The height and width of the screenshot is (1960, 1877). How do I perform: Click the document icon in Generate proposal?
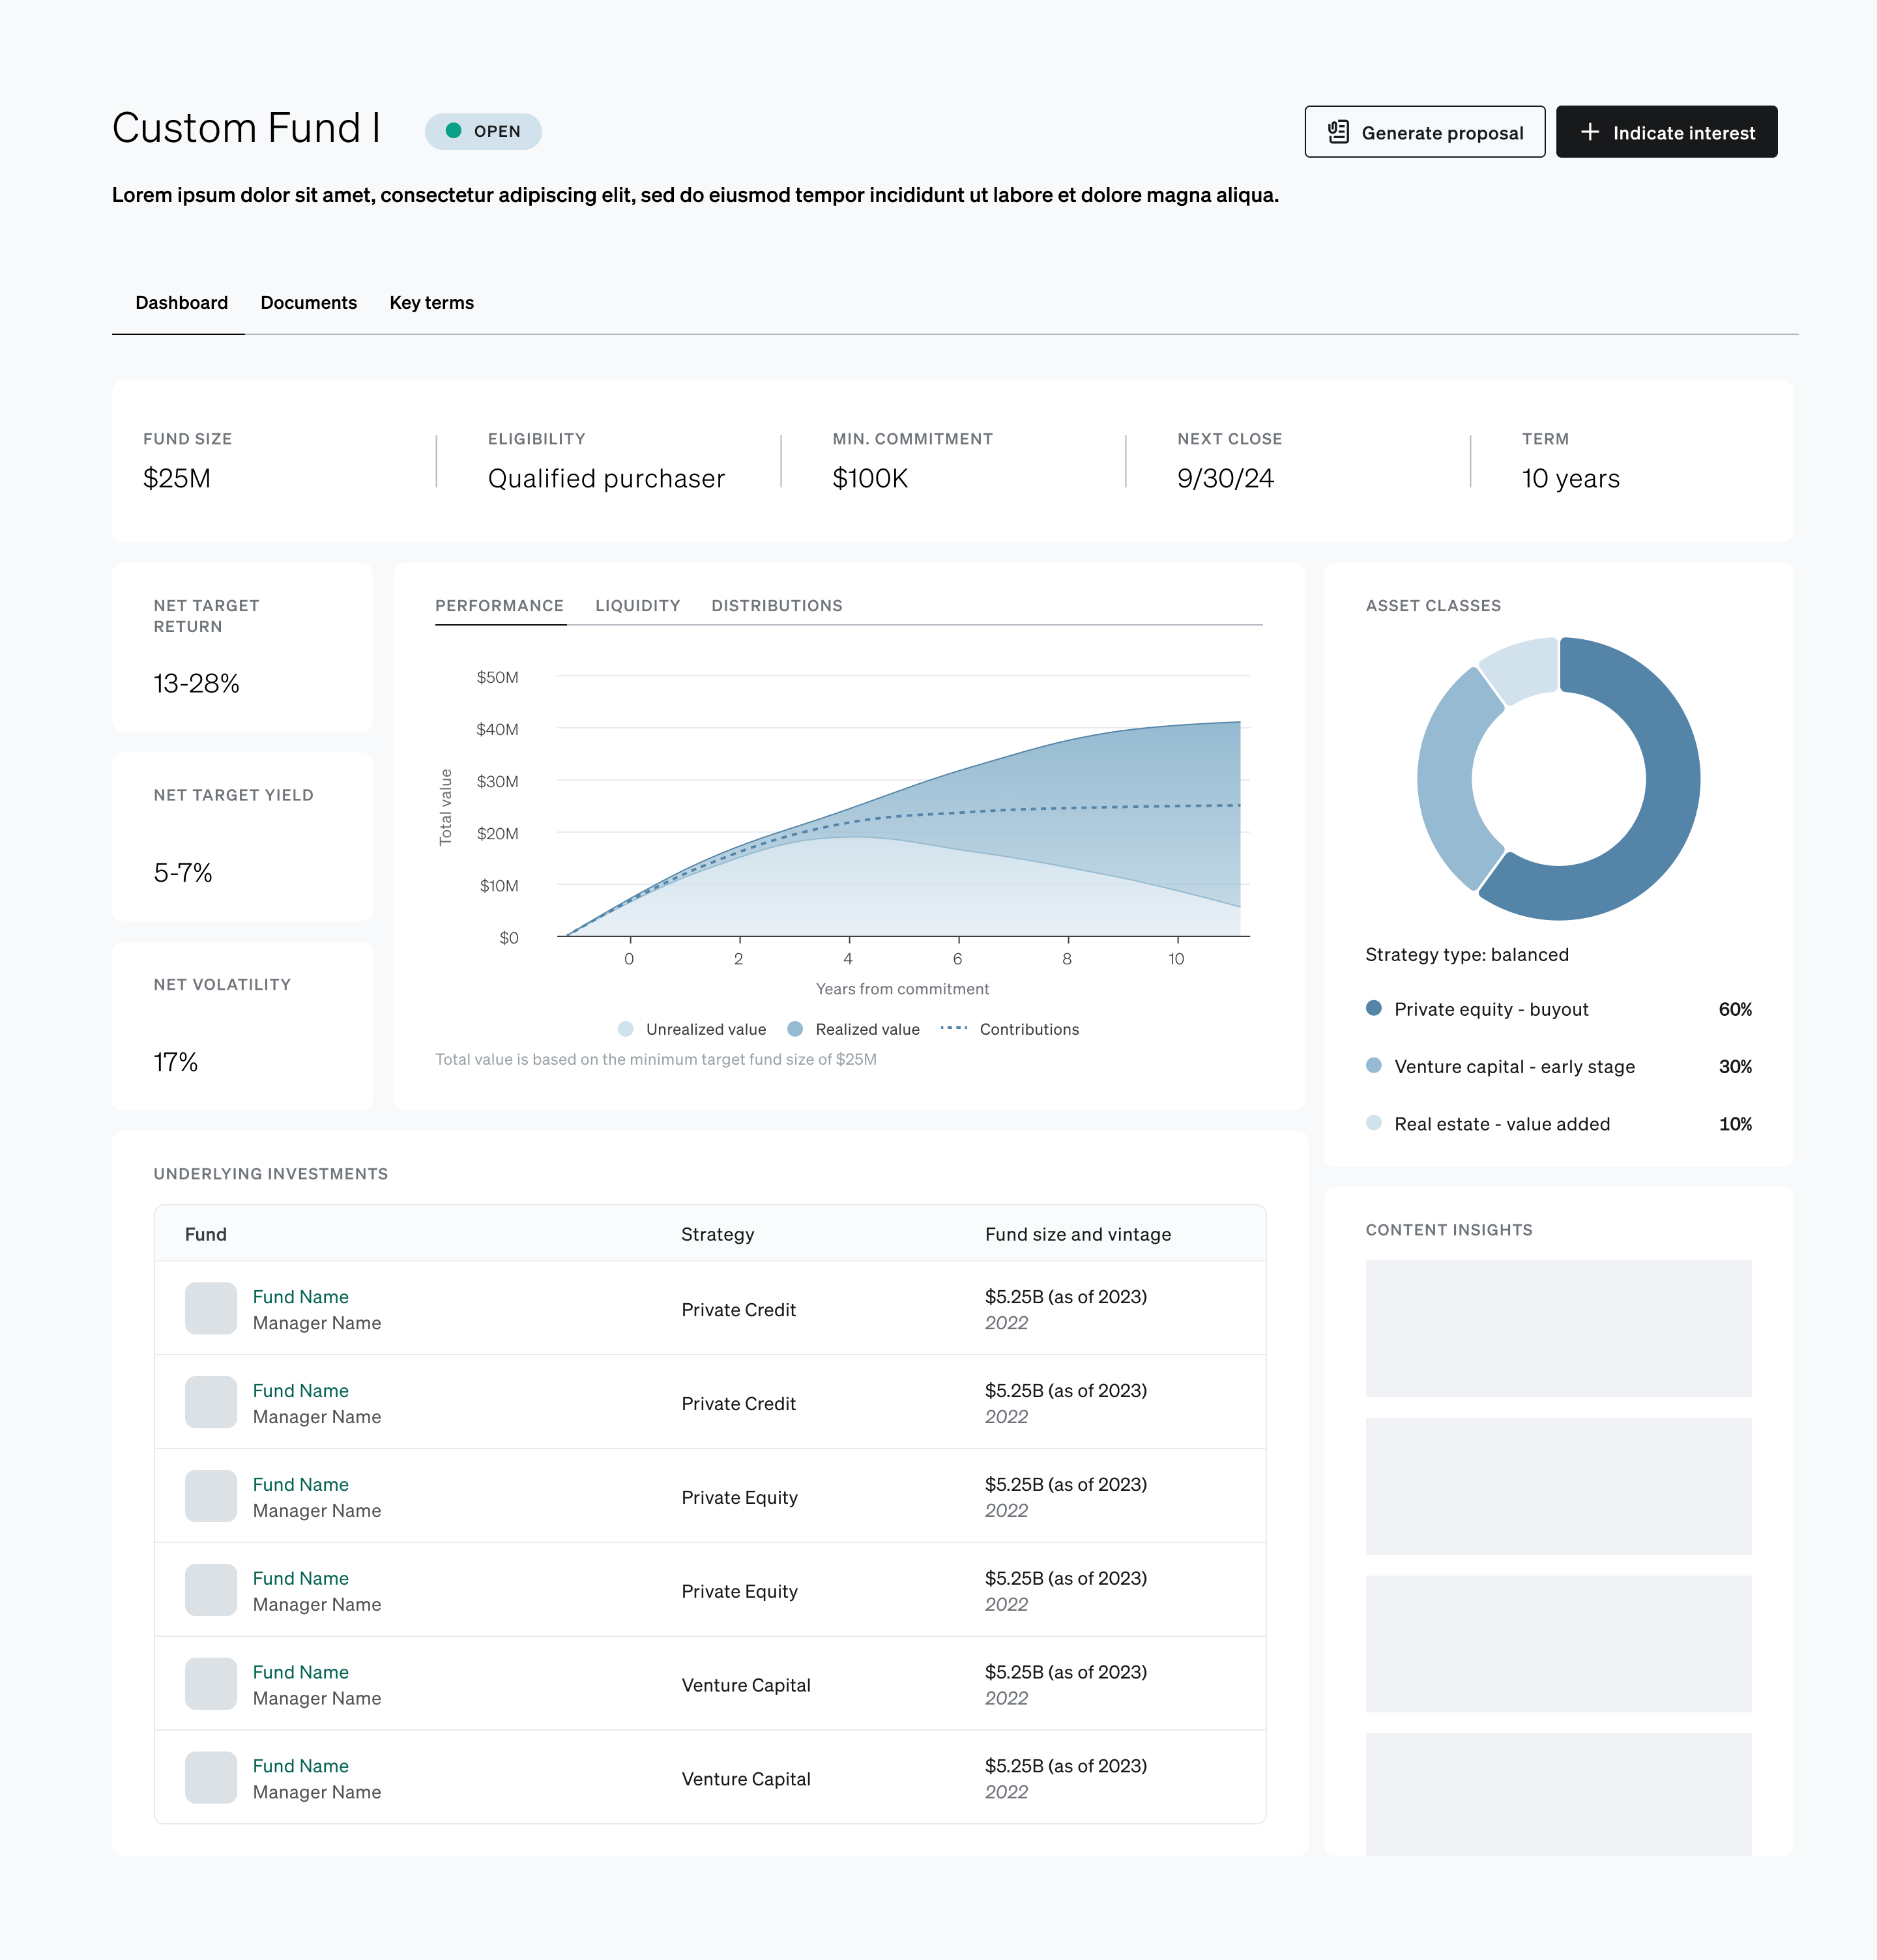[1338, 132]
